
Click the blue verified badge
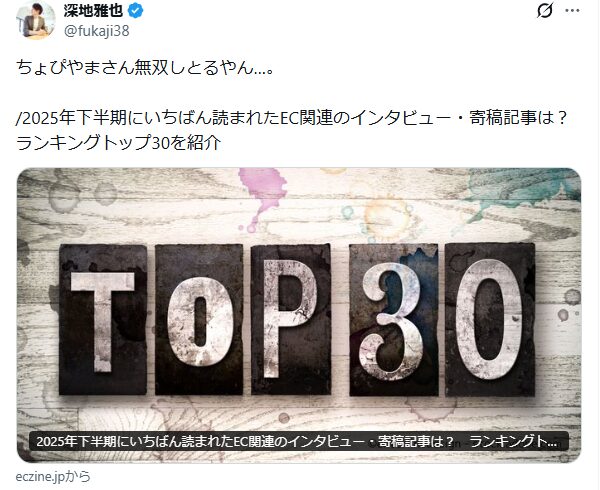pos(135,11)
